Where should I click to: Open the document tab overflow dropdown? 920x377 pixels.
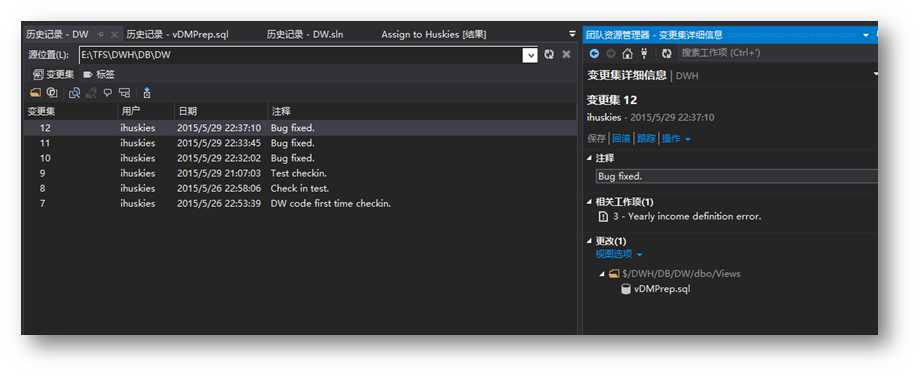pyautogui.click(x=572, y=34)
